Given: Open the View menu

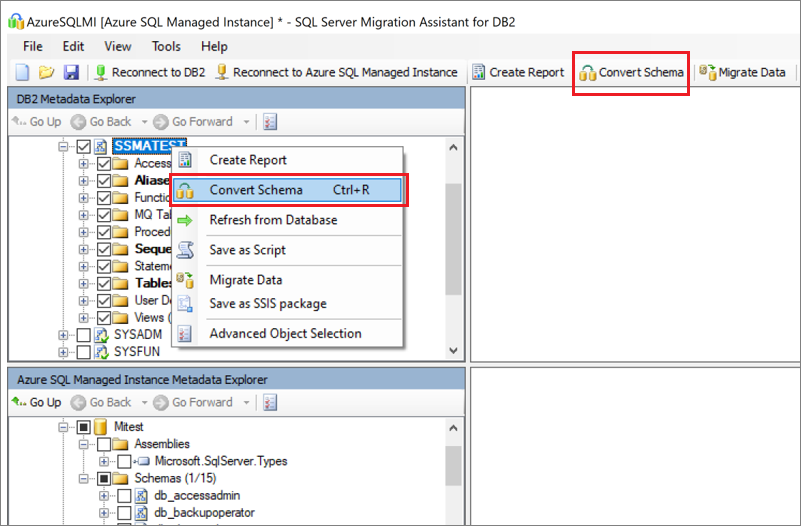Looking at the screenshot, I should [118, 46].
